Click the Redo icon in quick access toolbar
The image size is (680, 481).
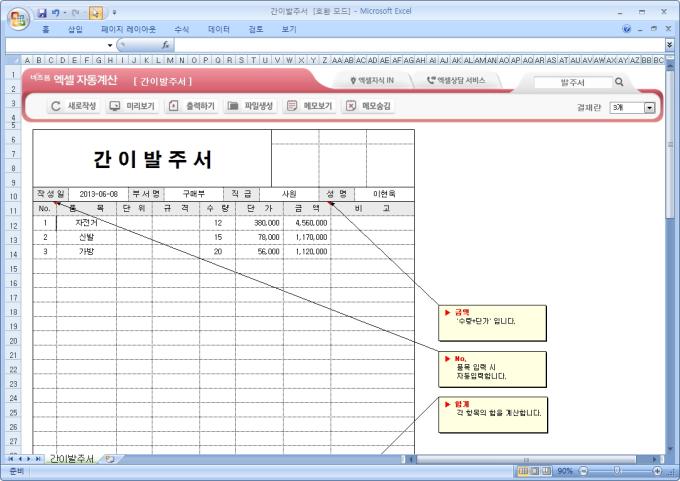(75, 13)
